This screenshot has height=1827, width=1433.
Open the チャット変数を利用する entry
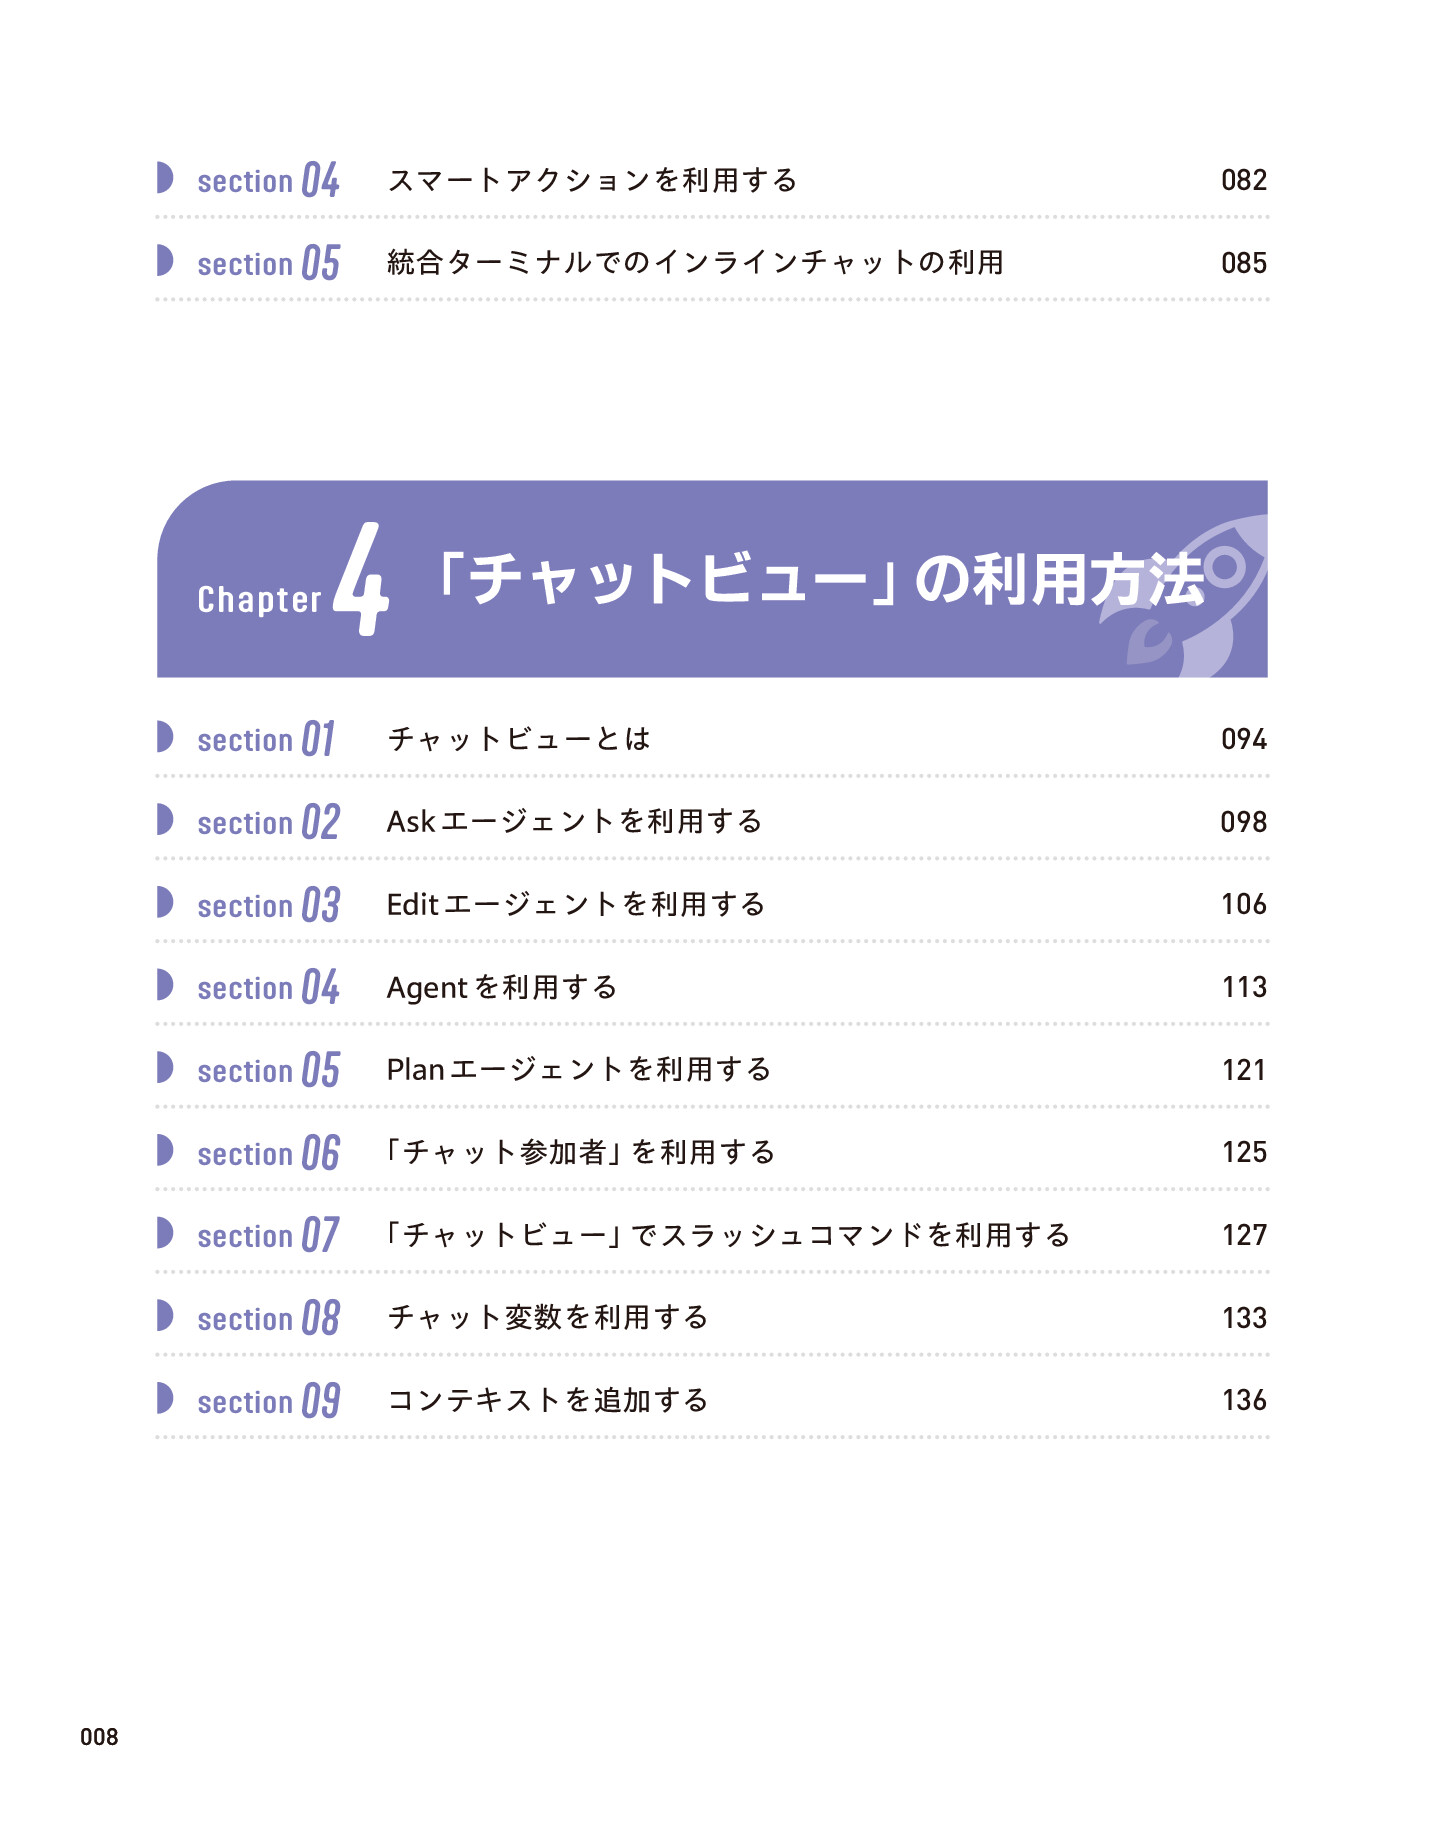click(x=548, y=1317)
